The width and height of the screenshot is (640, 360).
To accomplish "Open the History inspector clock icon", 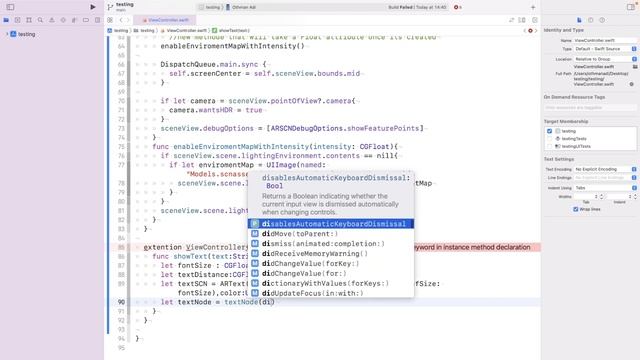I will [591, 20].
